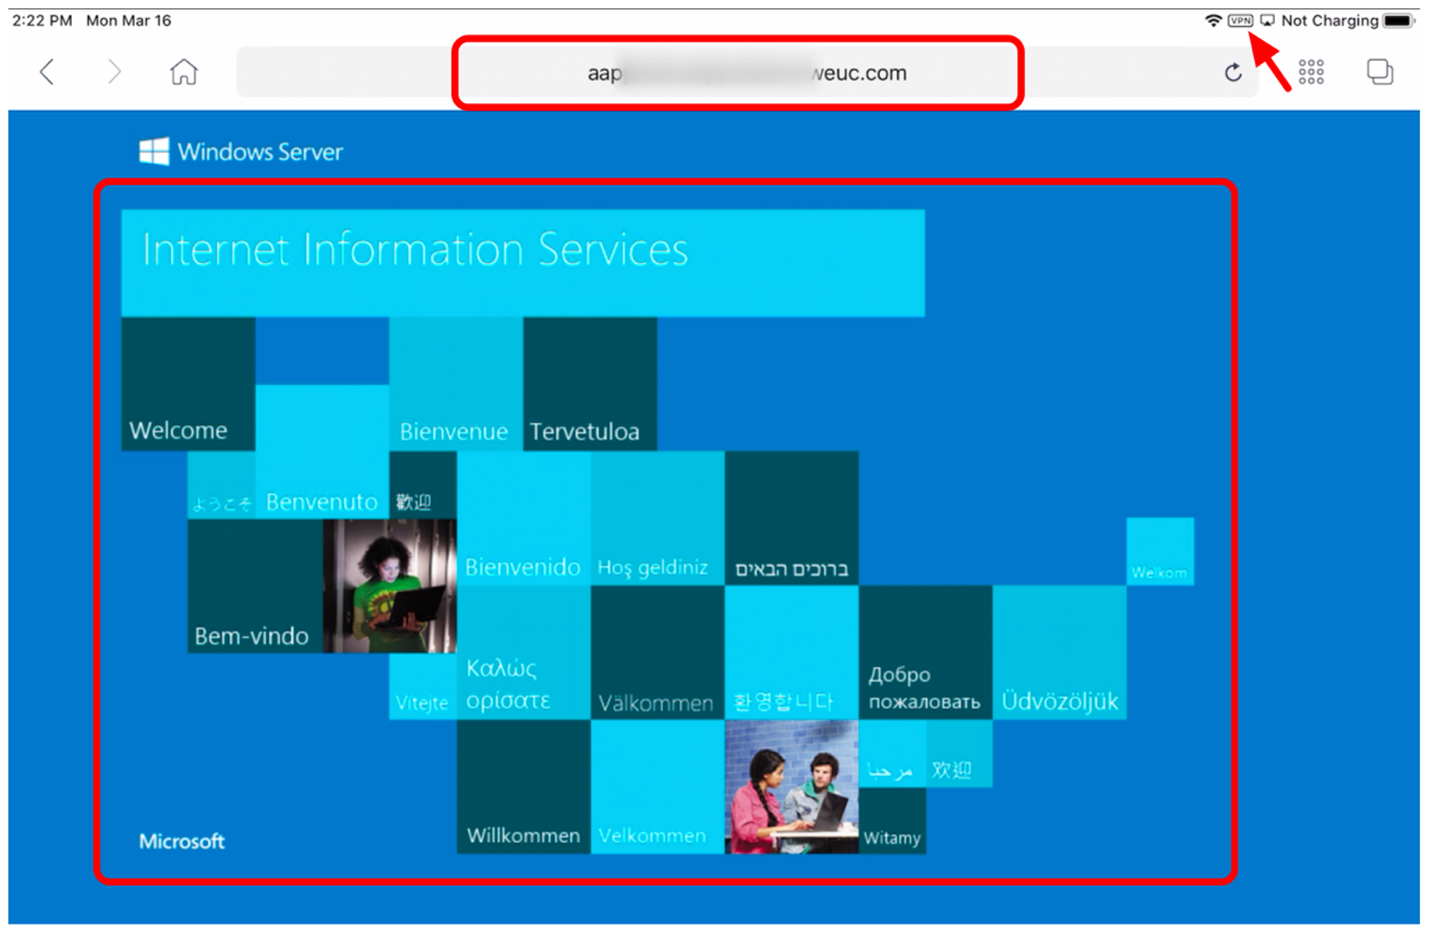Select the Bienvenue tile
The height and width of the screenshot is (935, 1430).
pyautogui.click(x=455, y=384)
